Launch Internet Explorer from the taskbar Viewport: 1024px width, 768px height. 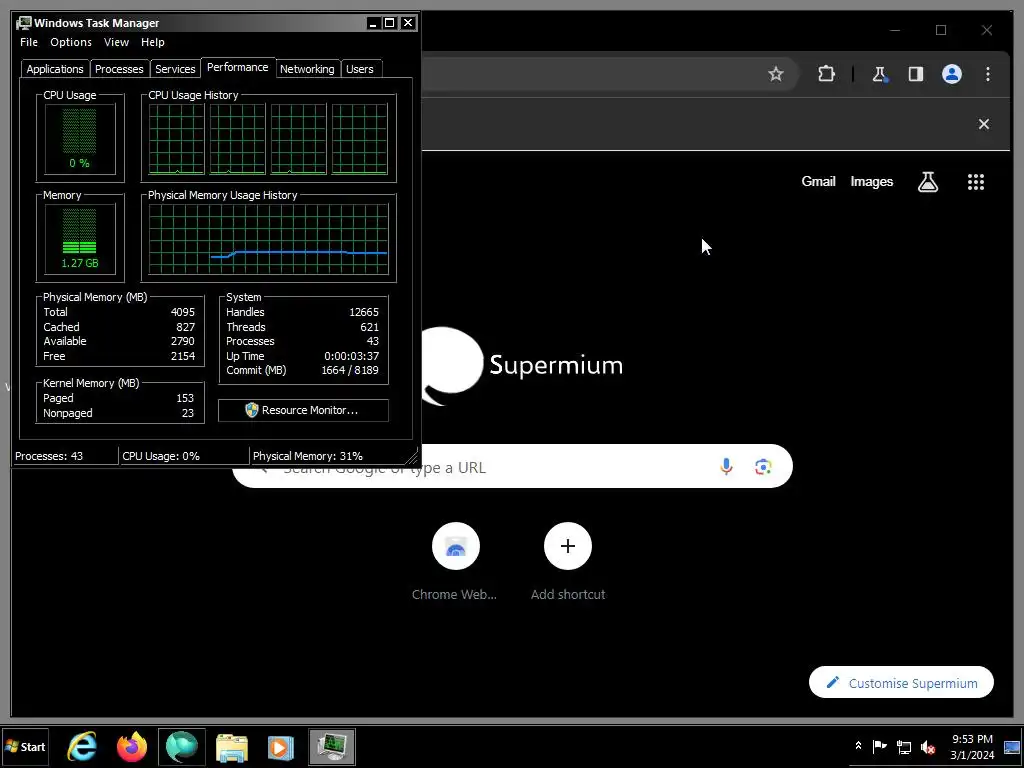click(82, 746)
